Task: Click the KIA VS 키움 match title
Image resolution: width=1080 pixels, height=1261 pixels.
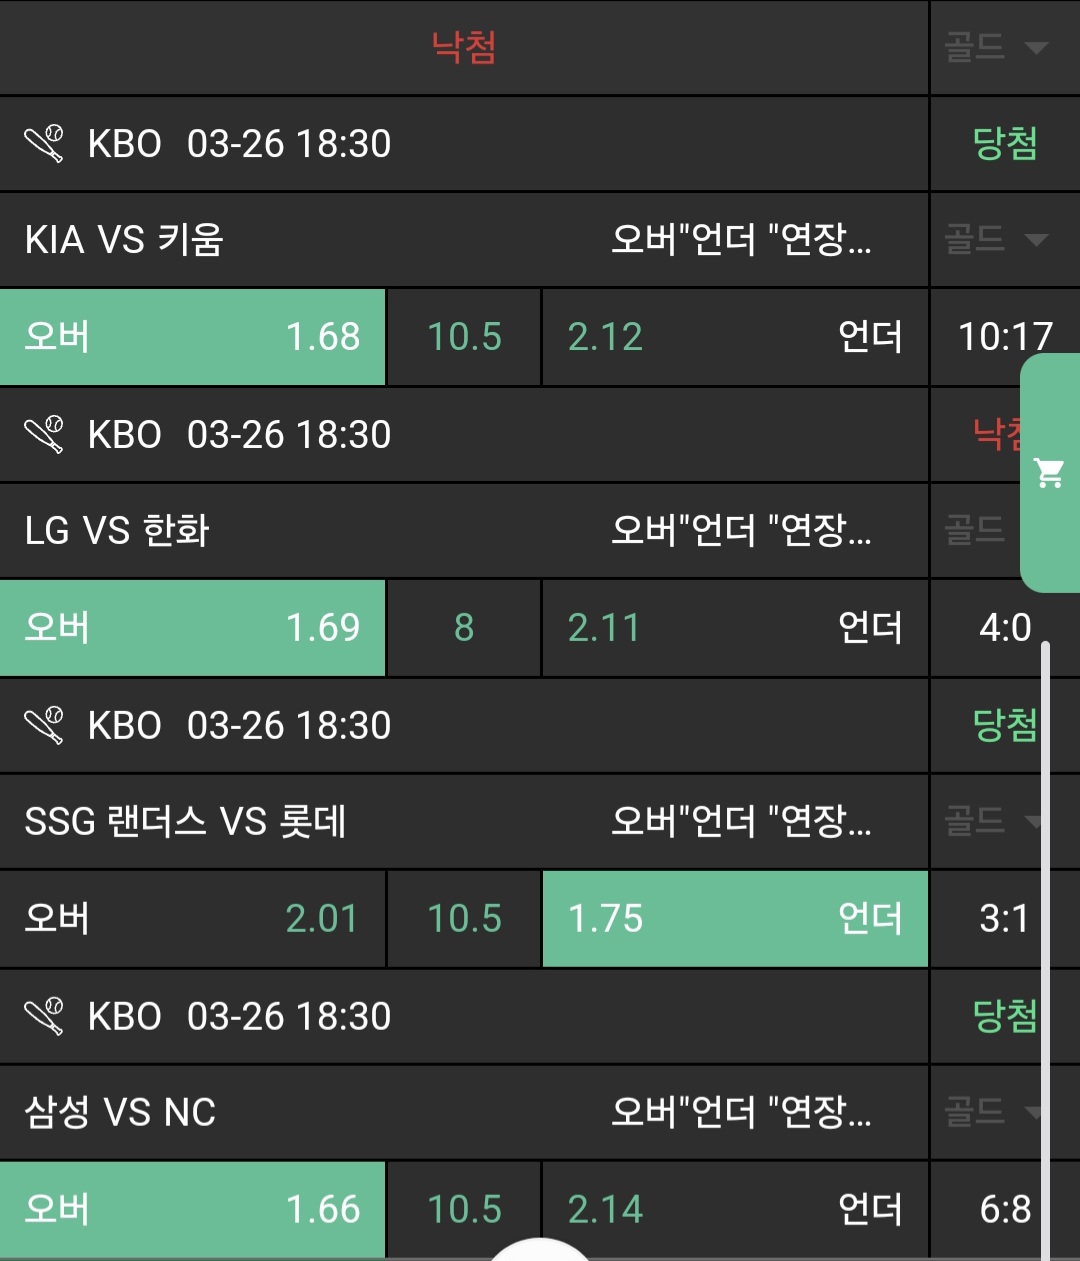Action: click(124, 240)
